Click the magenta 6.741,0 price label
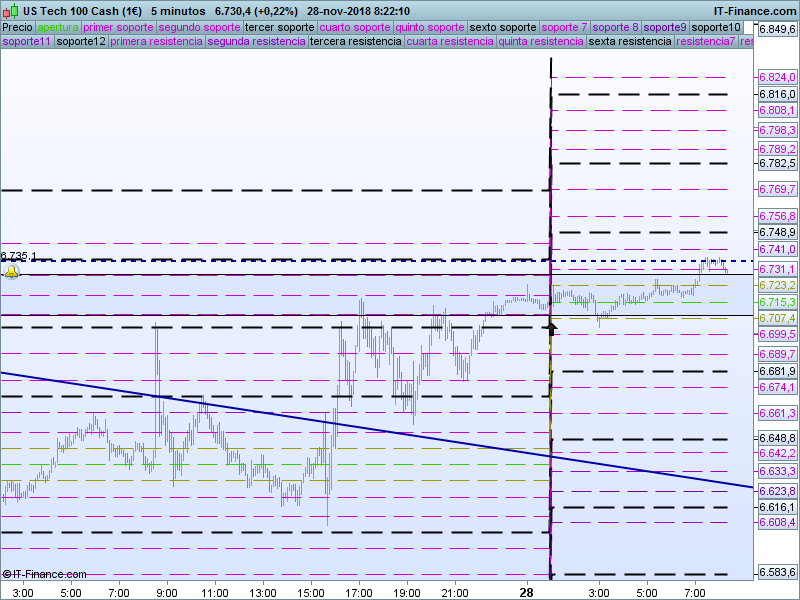Screen dimensions: 800x600 click(x=777, y=249)
